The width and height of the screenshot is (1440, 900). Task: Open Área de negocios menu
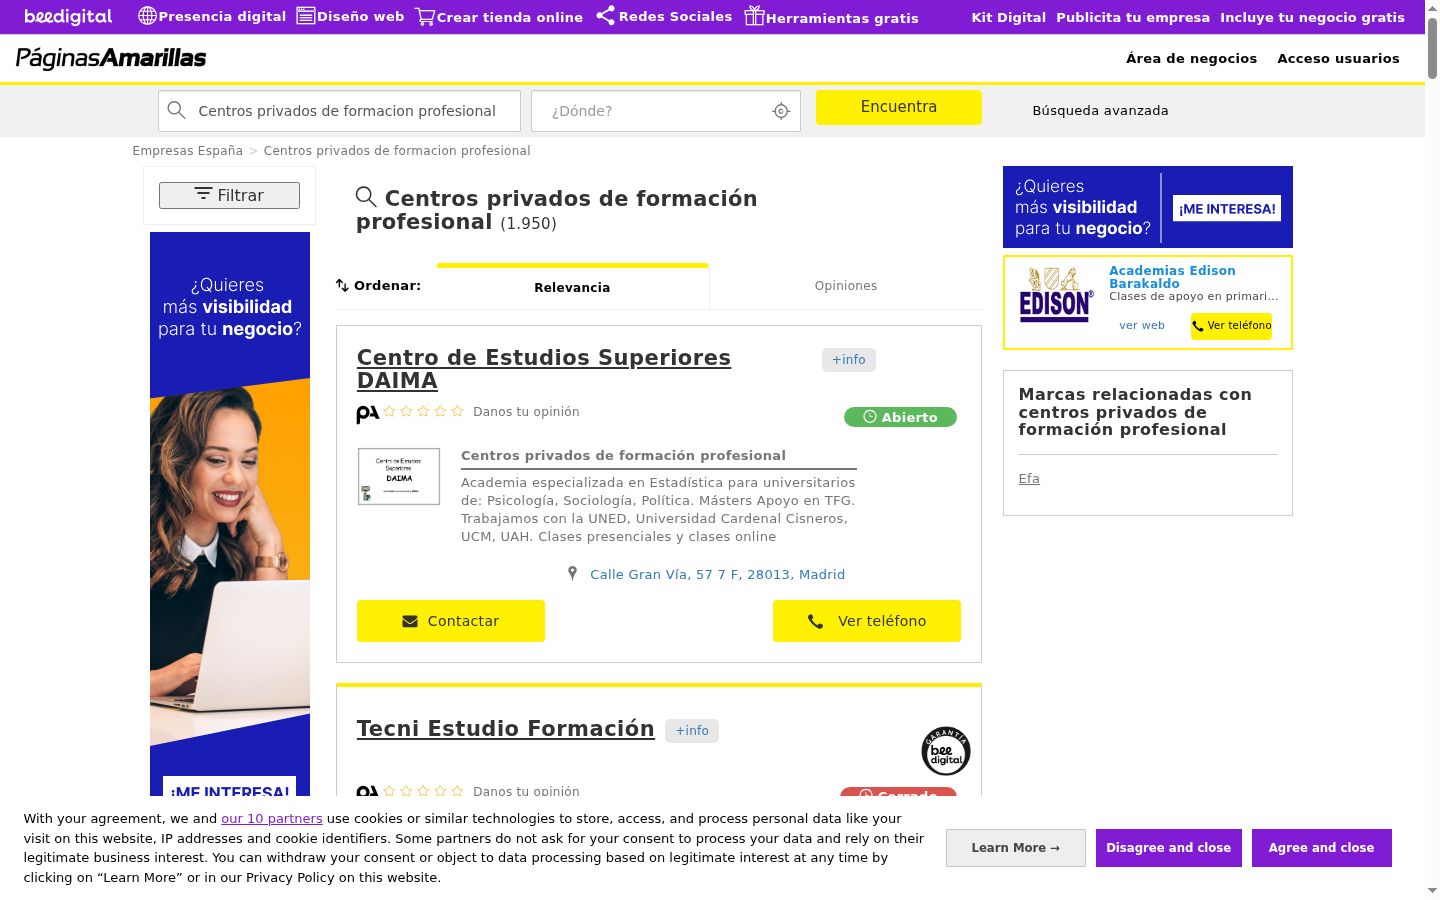[1192, 58]
